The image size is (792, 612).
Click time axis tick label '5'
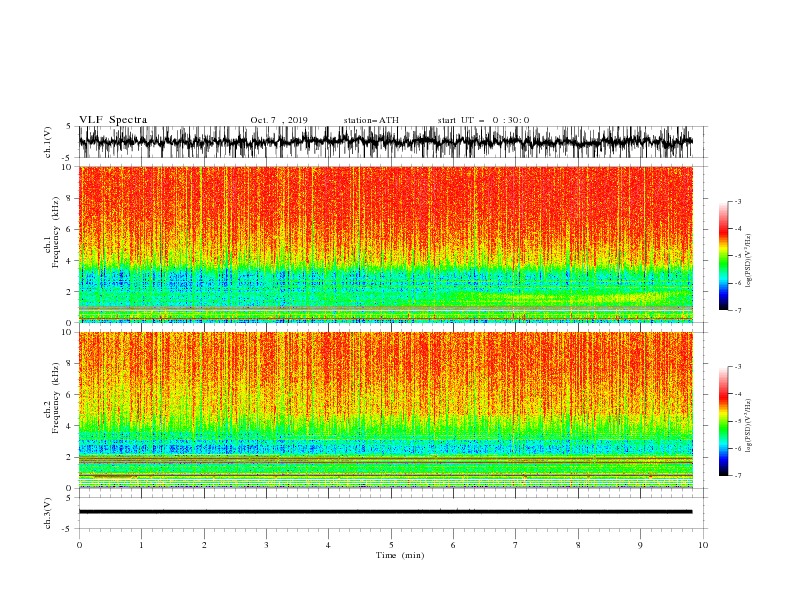(391, 545)
